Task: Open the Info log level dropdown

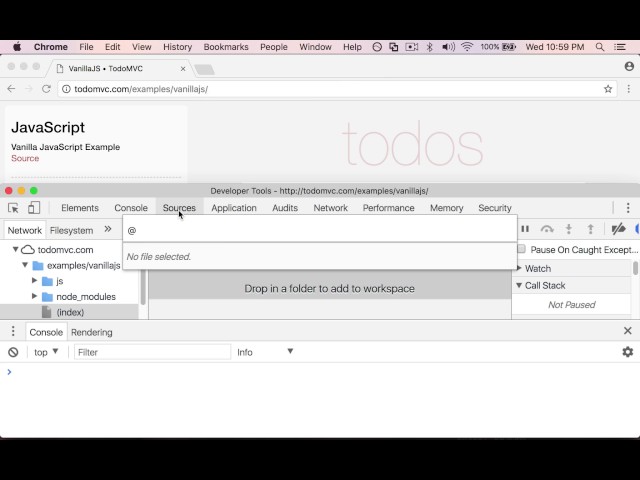Action: click(x=264, y=352)
